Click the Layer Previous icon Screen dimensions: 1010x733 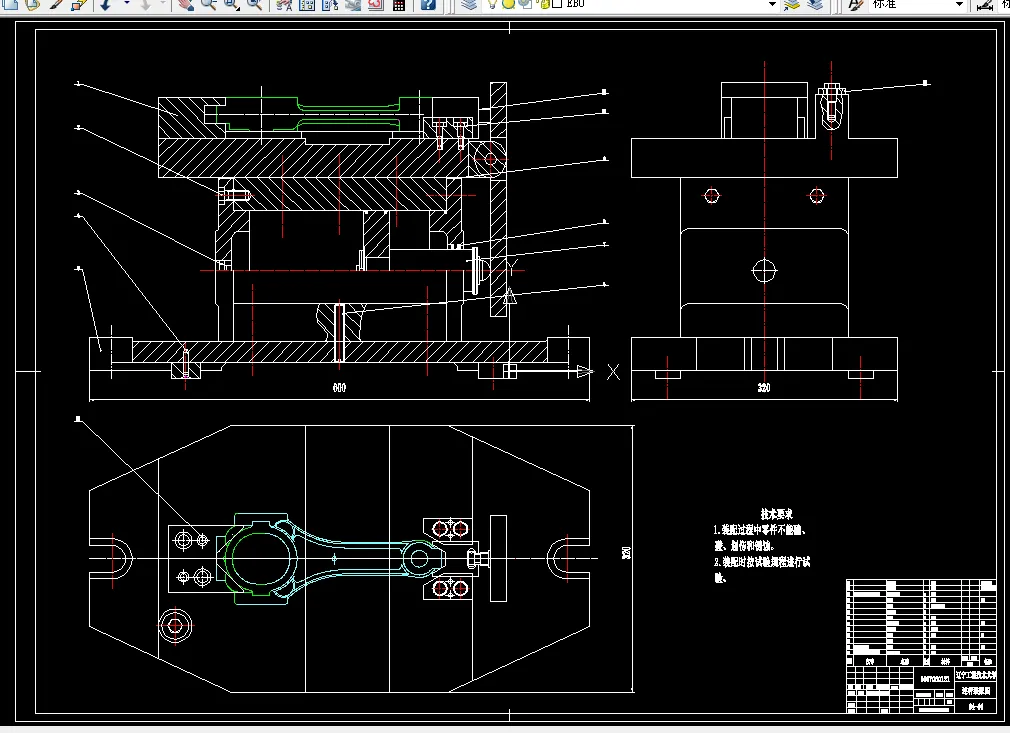click(815, 5)
